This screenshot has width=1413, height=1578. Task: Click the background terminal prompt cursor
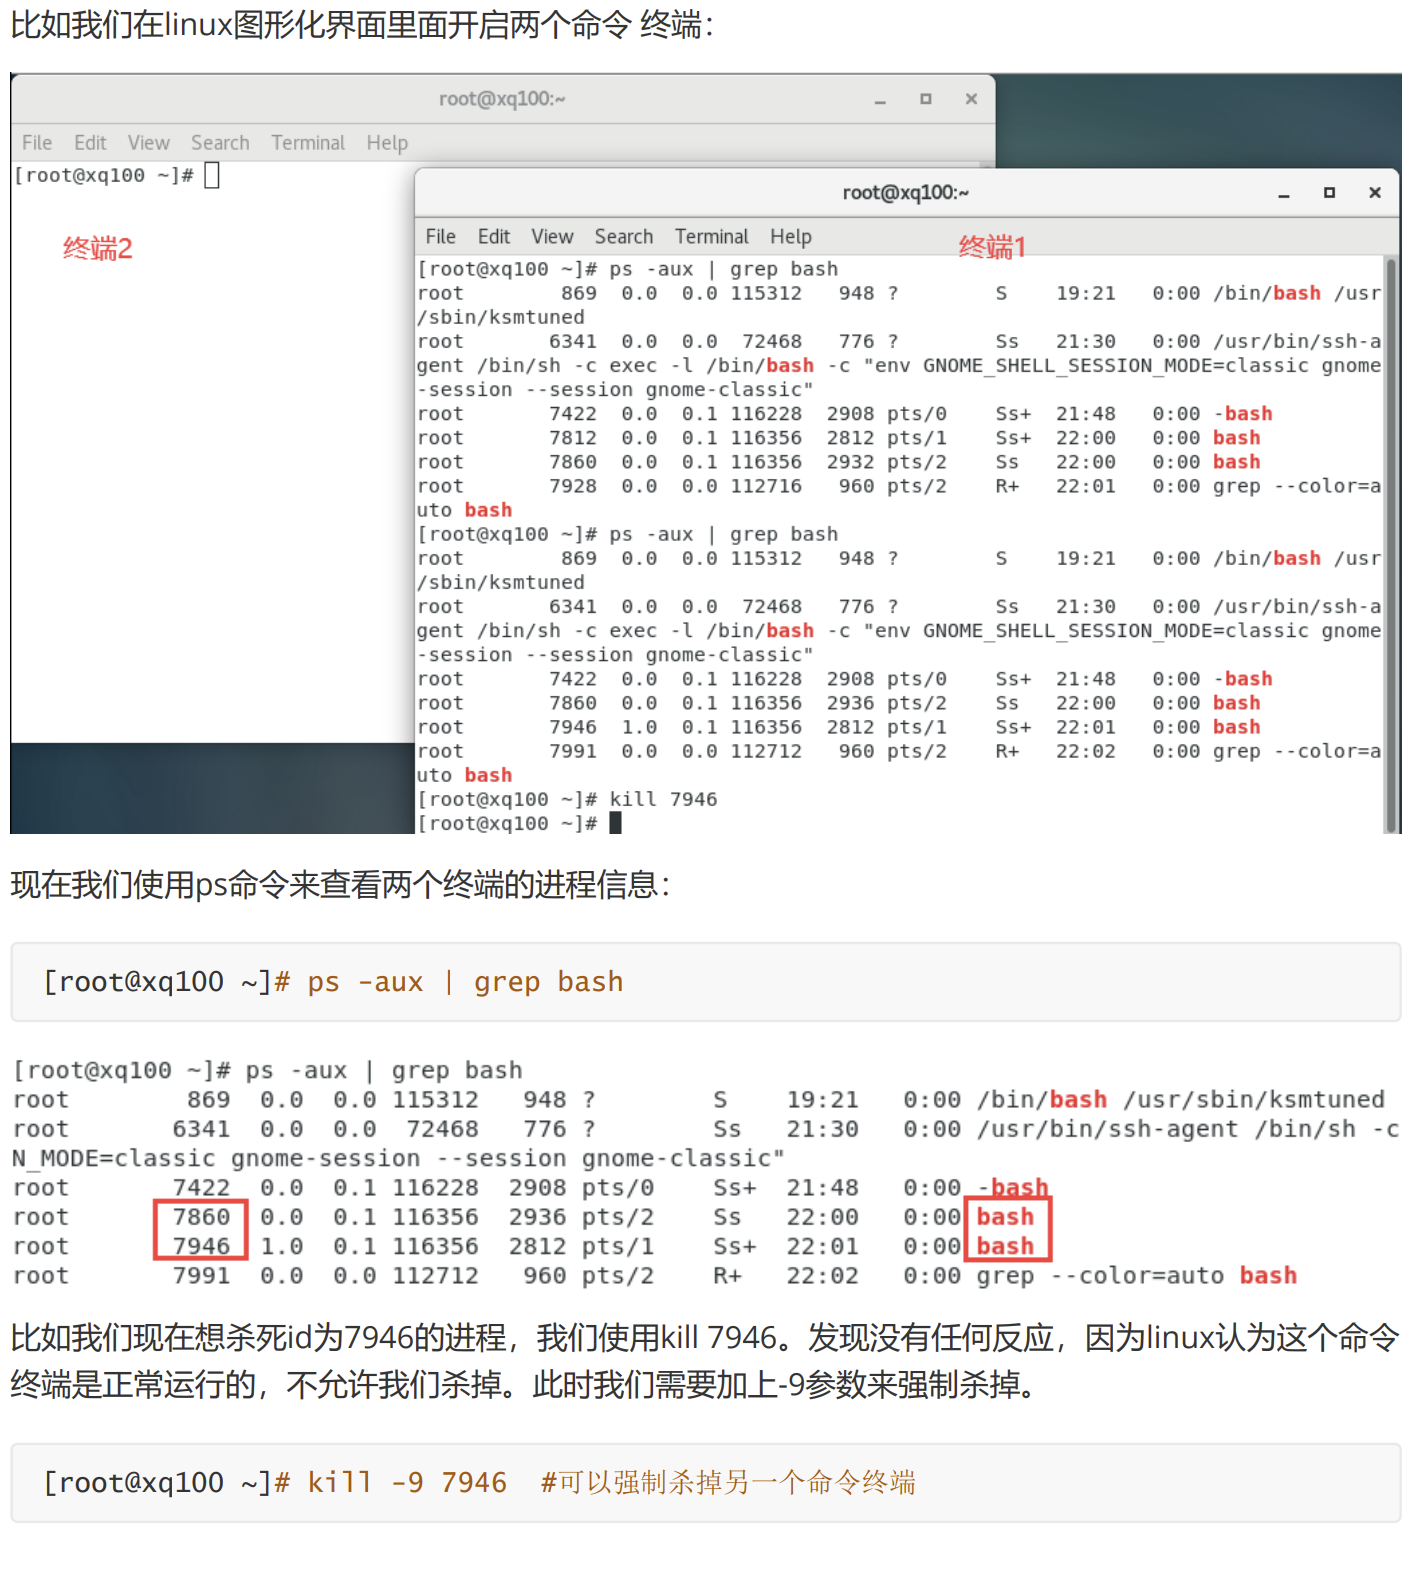212,176
